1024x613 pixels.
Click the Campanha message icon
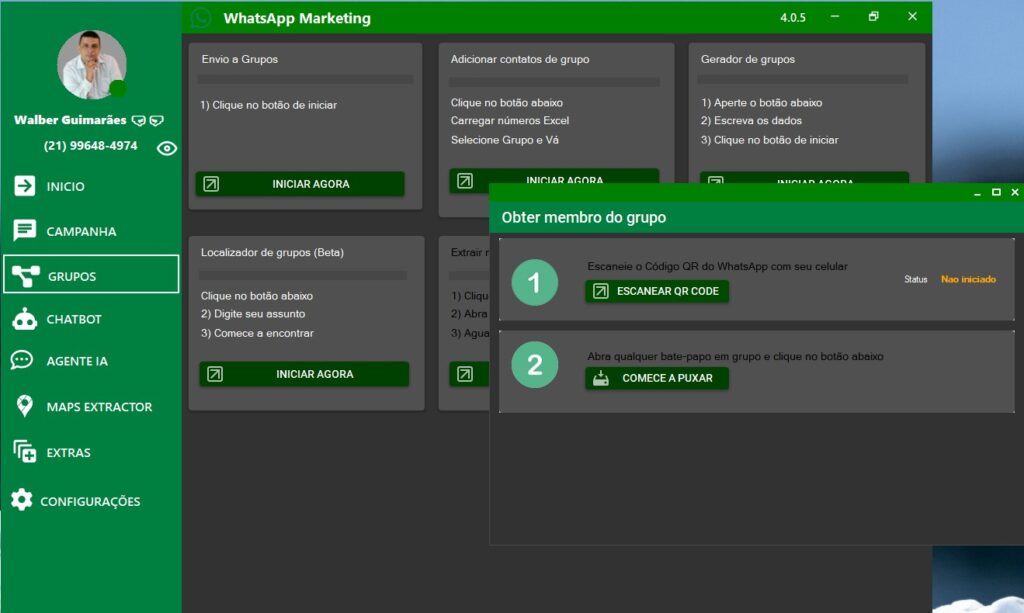(24, 231)
